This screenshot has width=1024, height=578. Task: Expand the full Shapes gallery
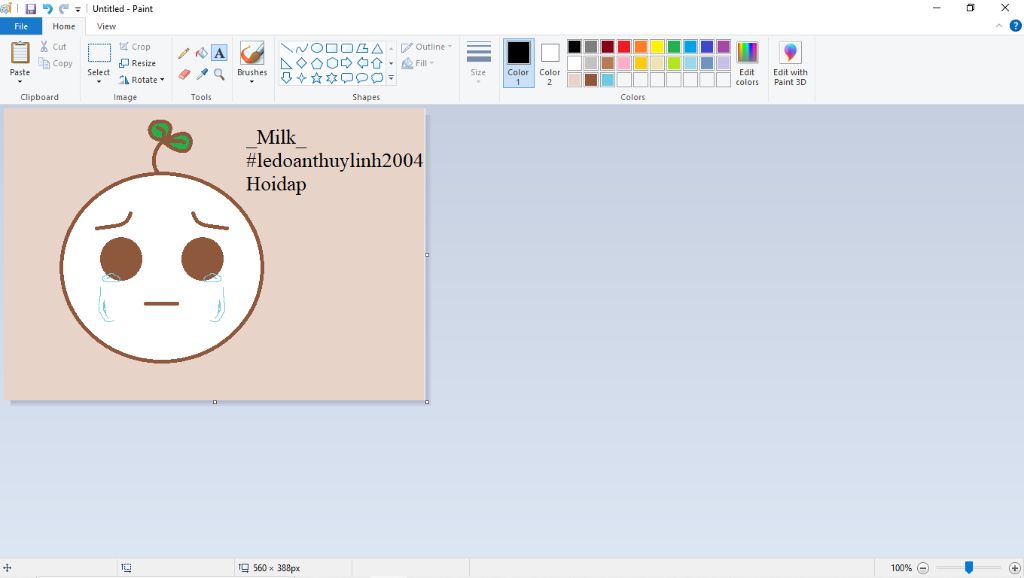pos(391,78)
